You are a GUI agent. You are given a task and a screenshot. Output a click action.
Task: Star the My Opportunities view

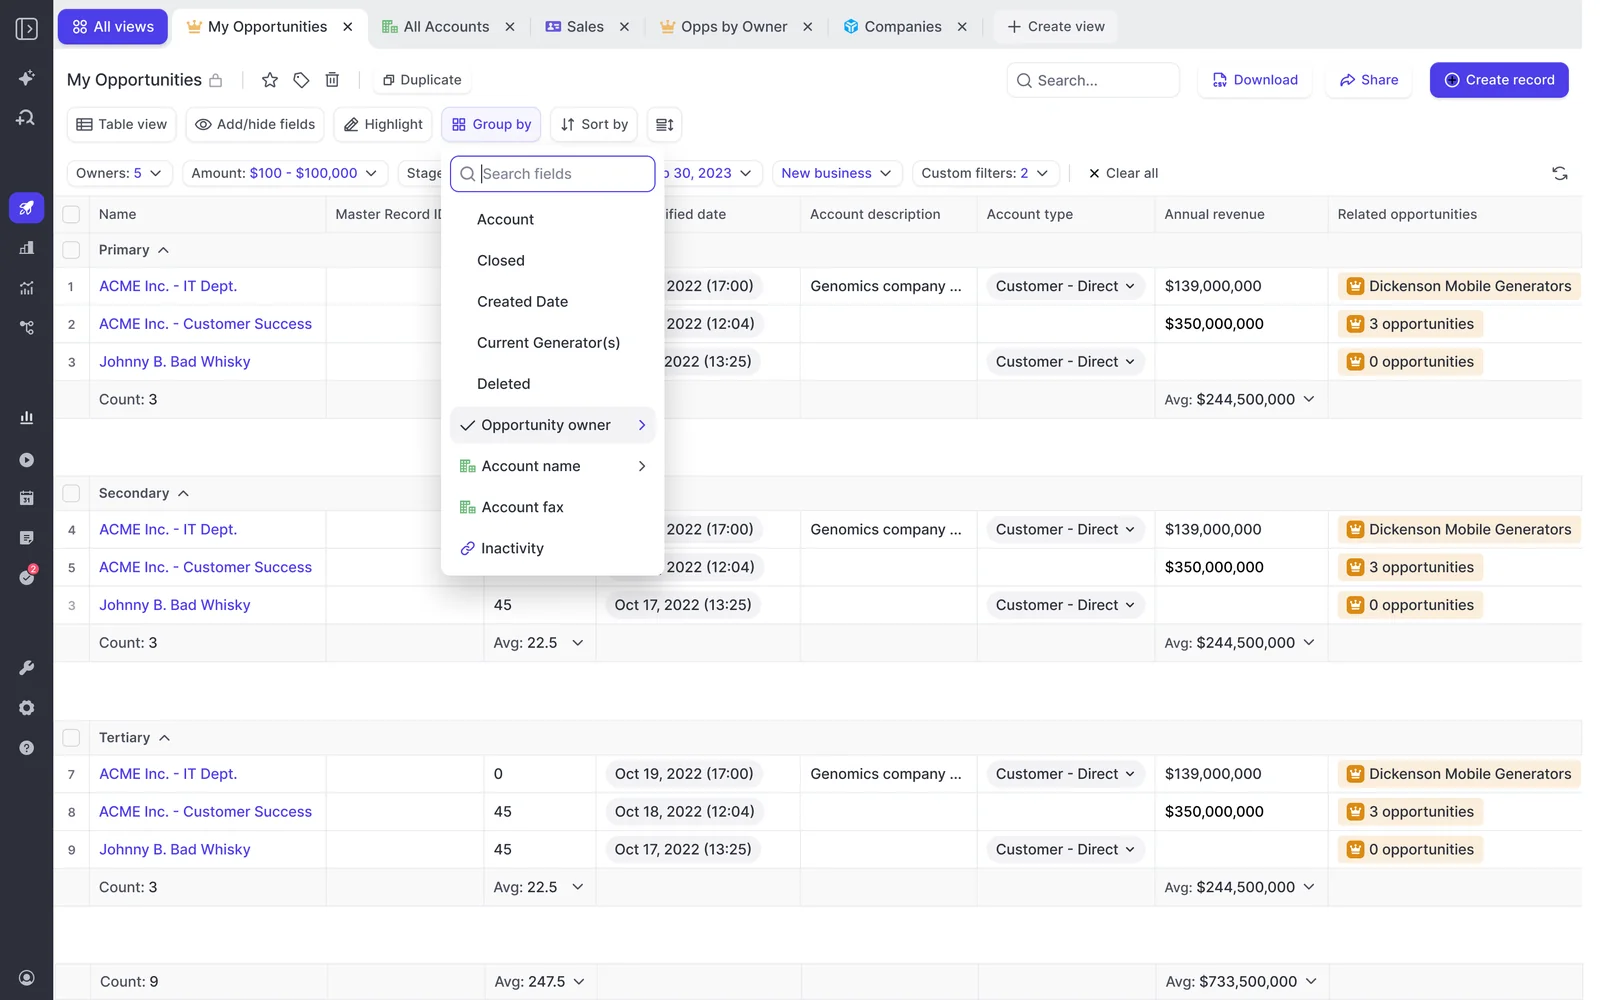[269, 80]
